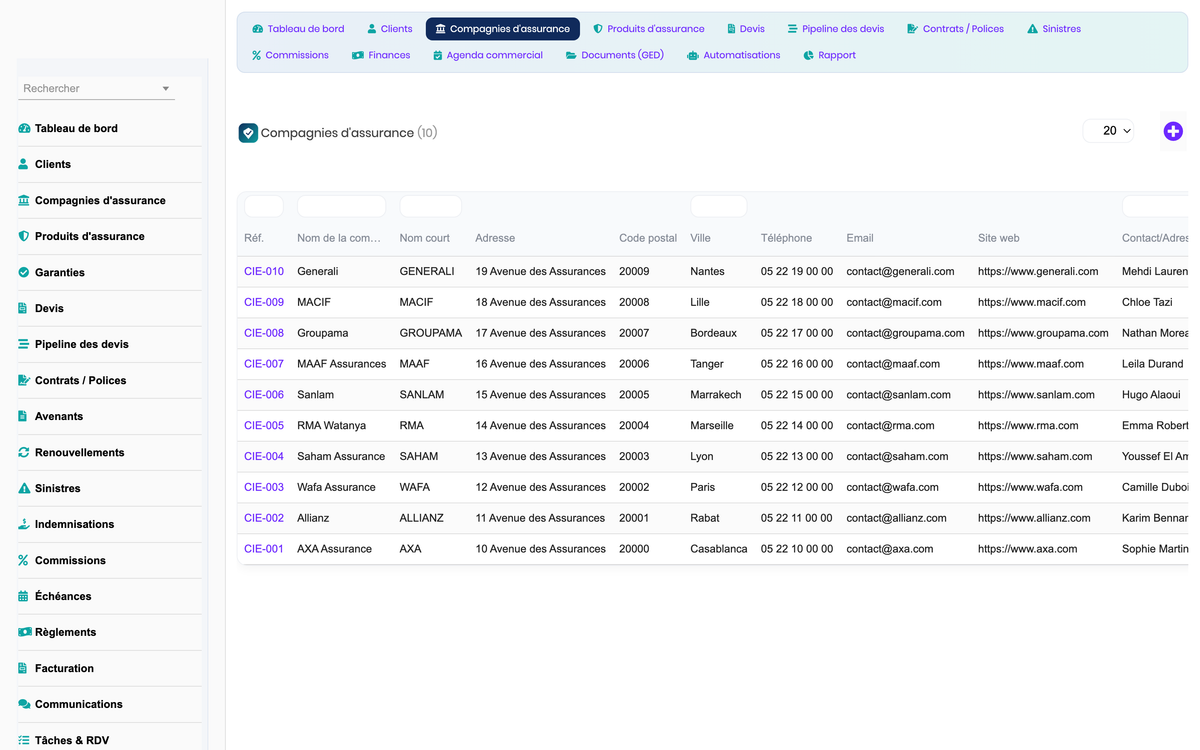This screenshot has width=1200, height=750.
Task: Open company record CIE-007
Action: (264, 364)
